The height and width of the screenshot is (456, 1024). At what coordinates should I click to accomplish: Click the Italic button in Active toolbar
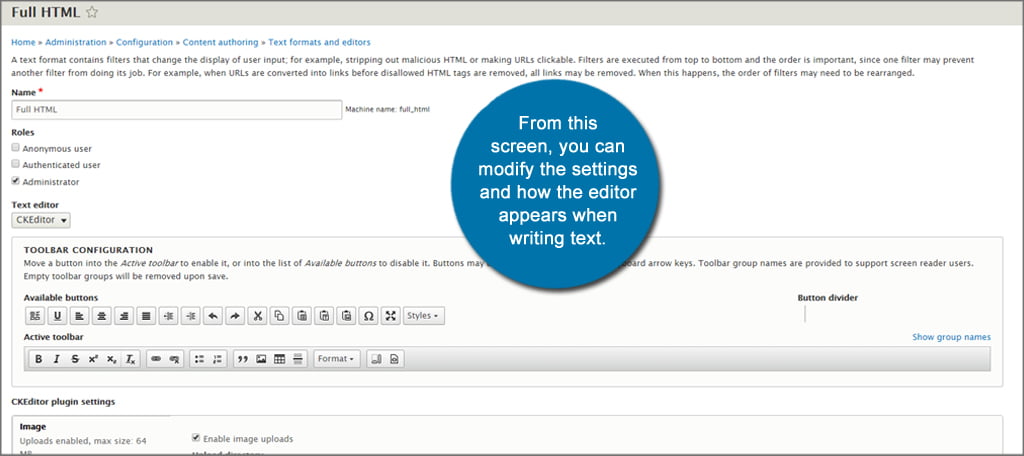tap(57, 359)
